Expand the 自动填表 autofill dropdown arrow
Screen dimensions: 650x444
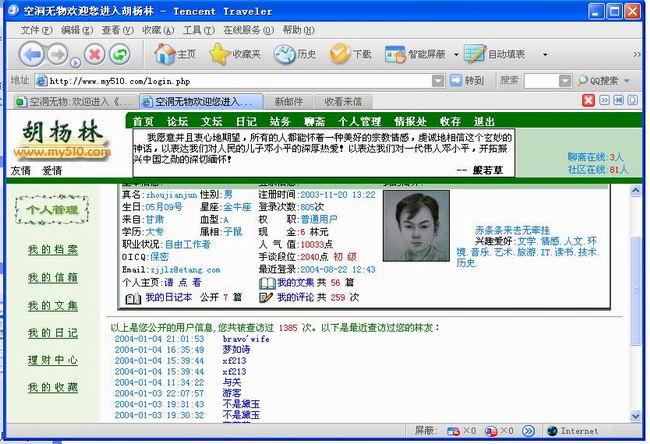click(x=545, y=54)
